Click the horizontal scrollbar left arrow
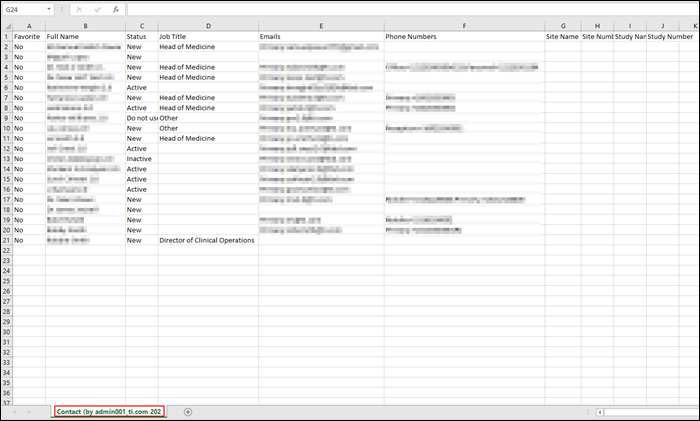700x421 pixels. 600,411
